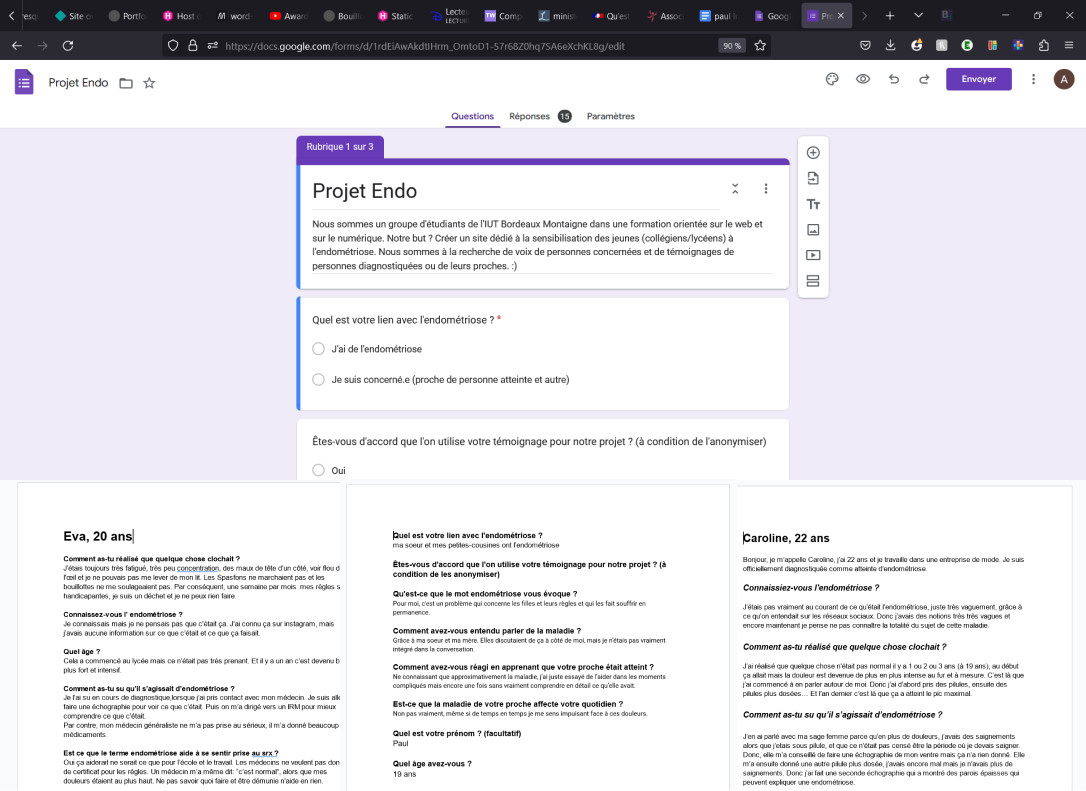1086x791 pixels.
Task: Click the import questions icon
Action: pyautogui.click(x=813, y=178)
